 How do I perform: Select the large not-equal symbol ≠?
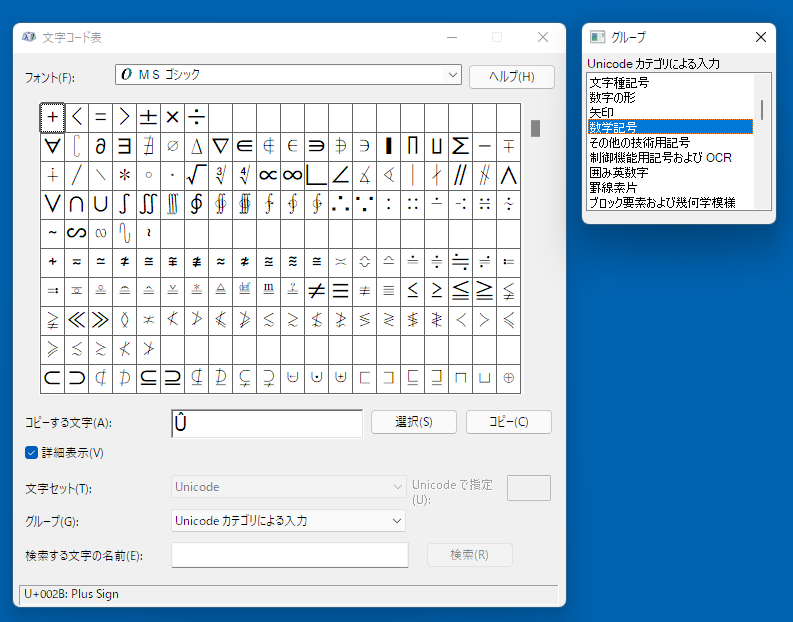(317, 291)
